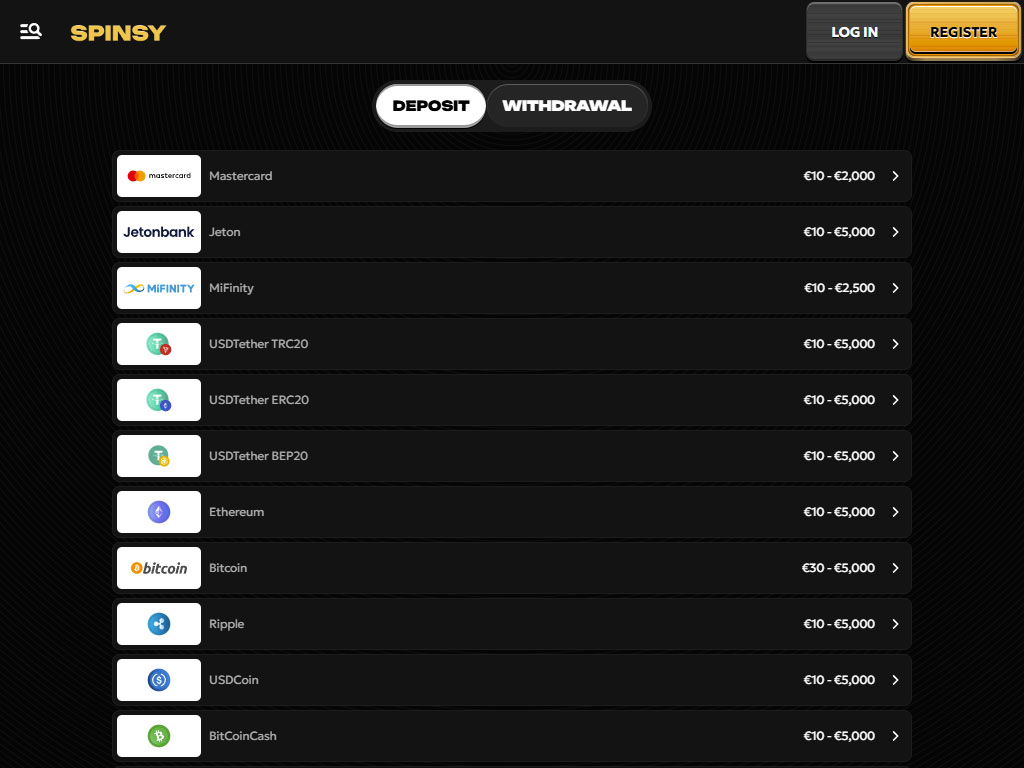Click USDCoin limit €10 - €5,000

839,680
